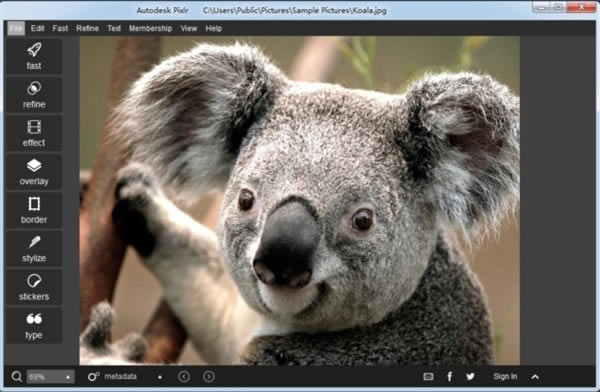600x392 pixels.
Task: Open the Membership menu
Action: point(150,28)
